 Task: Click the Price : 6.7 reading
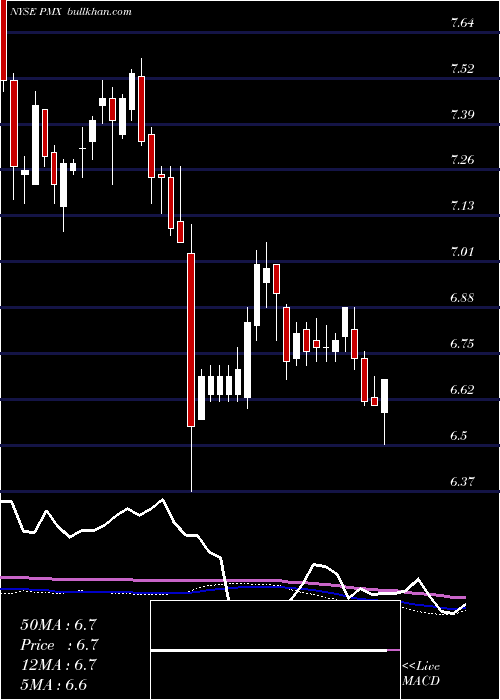[x=58, y=645]
